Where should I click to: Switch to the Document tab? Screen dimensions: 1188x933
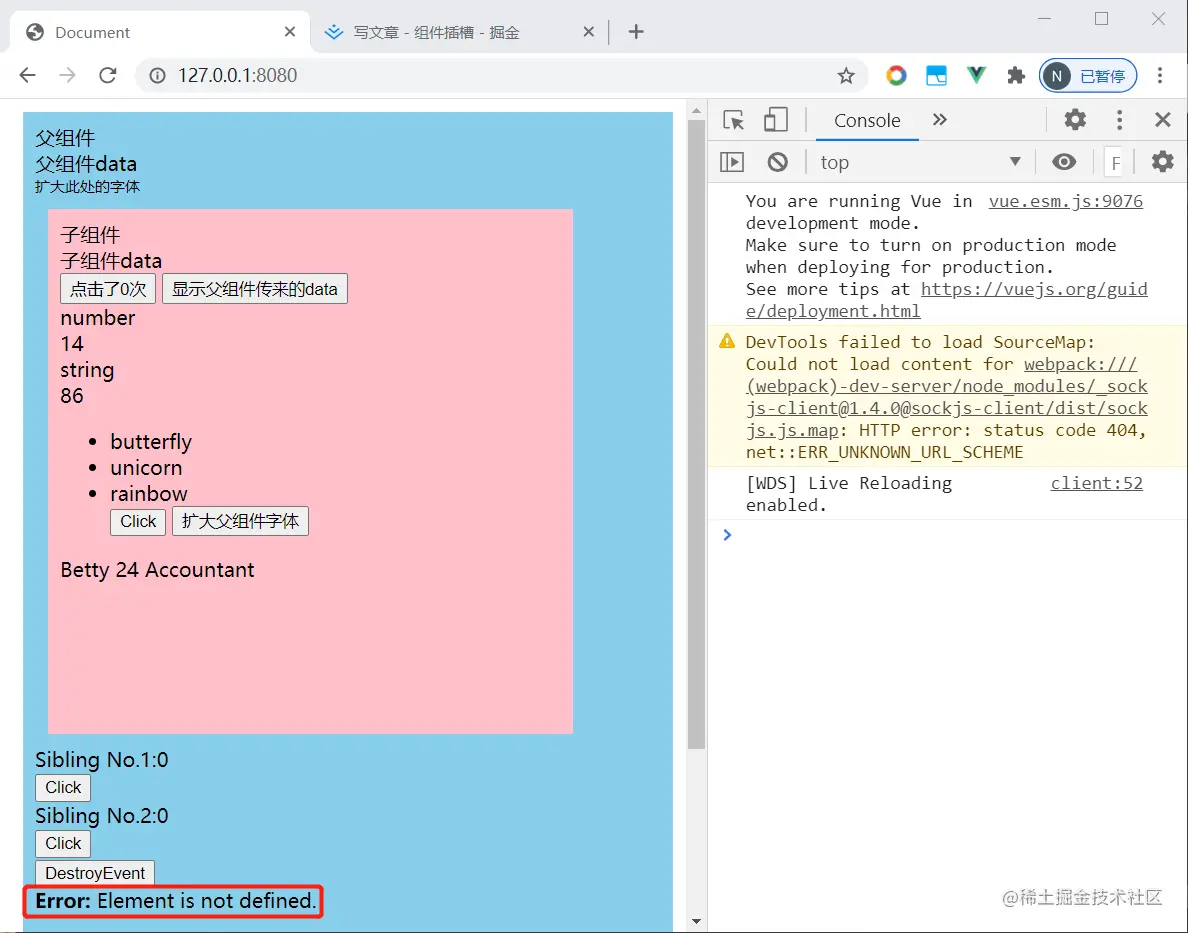tap(161, 32)
